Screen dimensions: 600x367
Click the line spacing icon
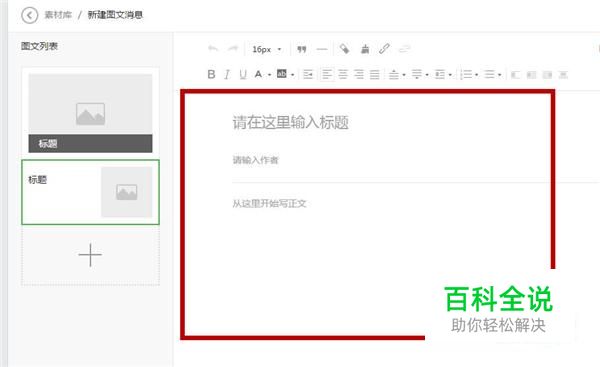440,74
